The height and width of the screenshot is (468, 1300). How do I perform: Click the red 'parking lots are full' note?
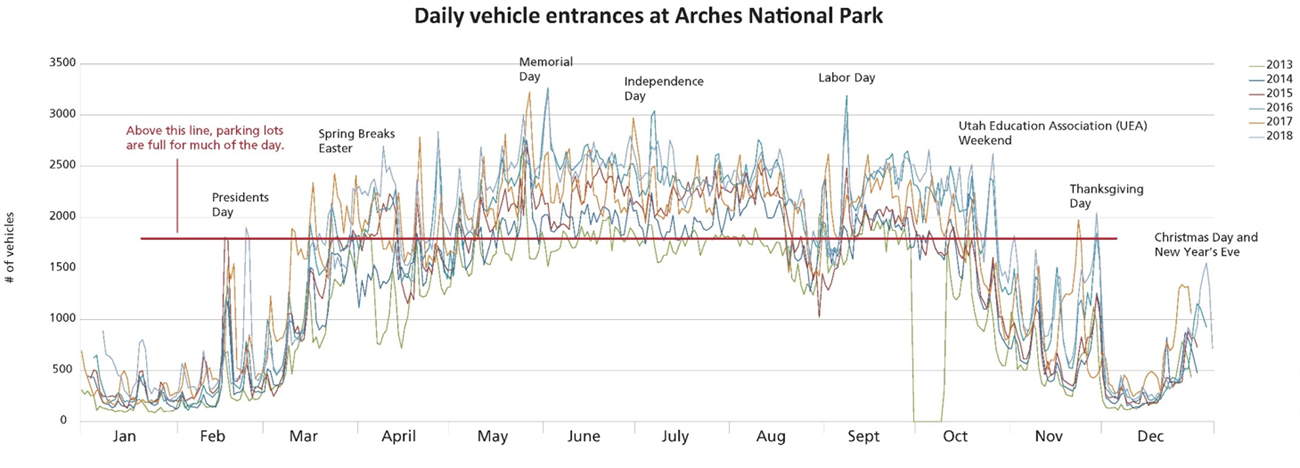tap(205, 138)
